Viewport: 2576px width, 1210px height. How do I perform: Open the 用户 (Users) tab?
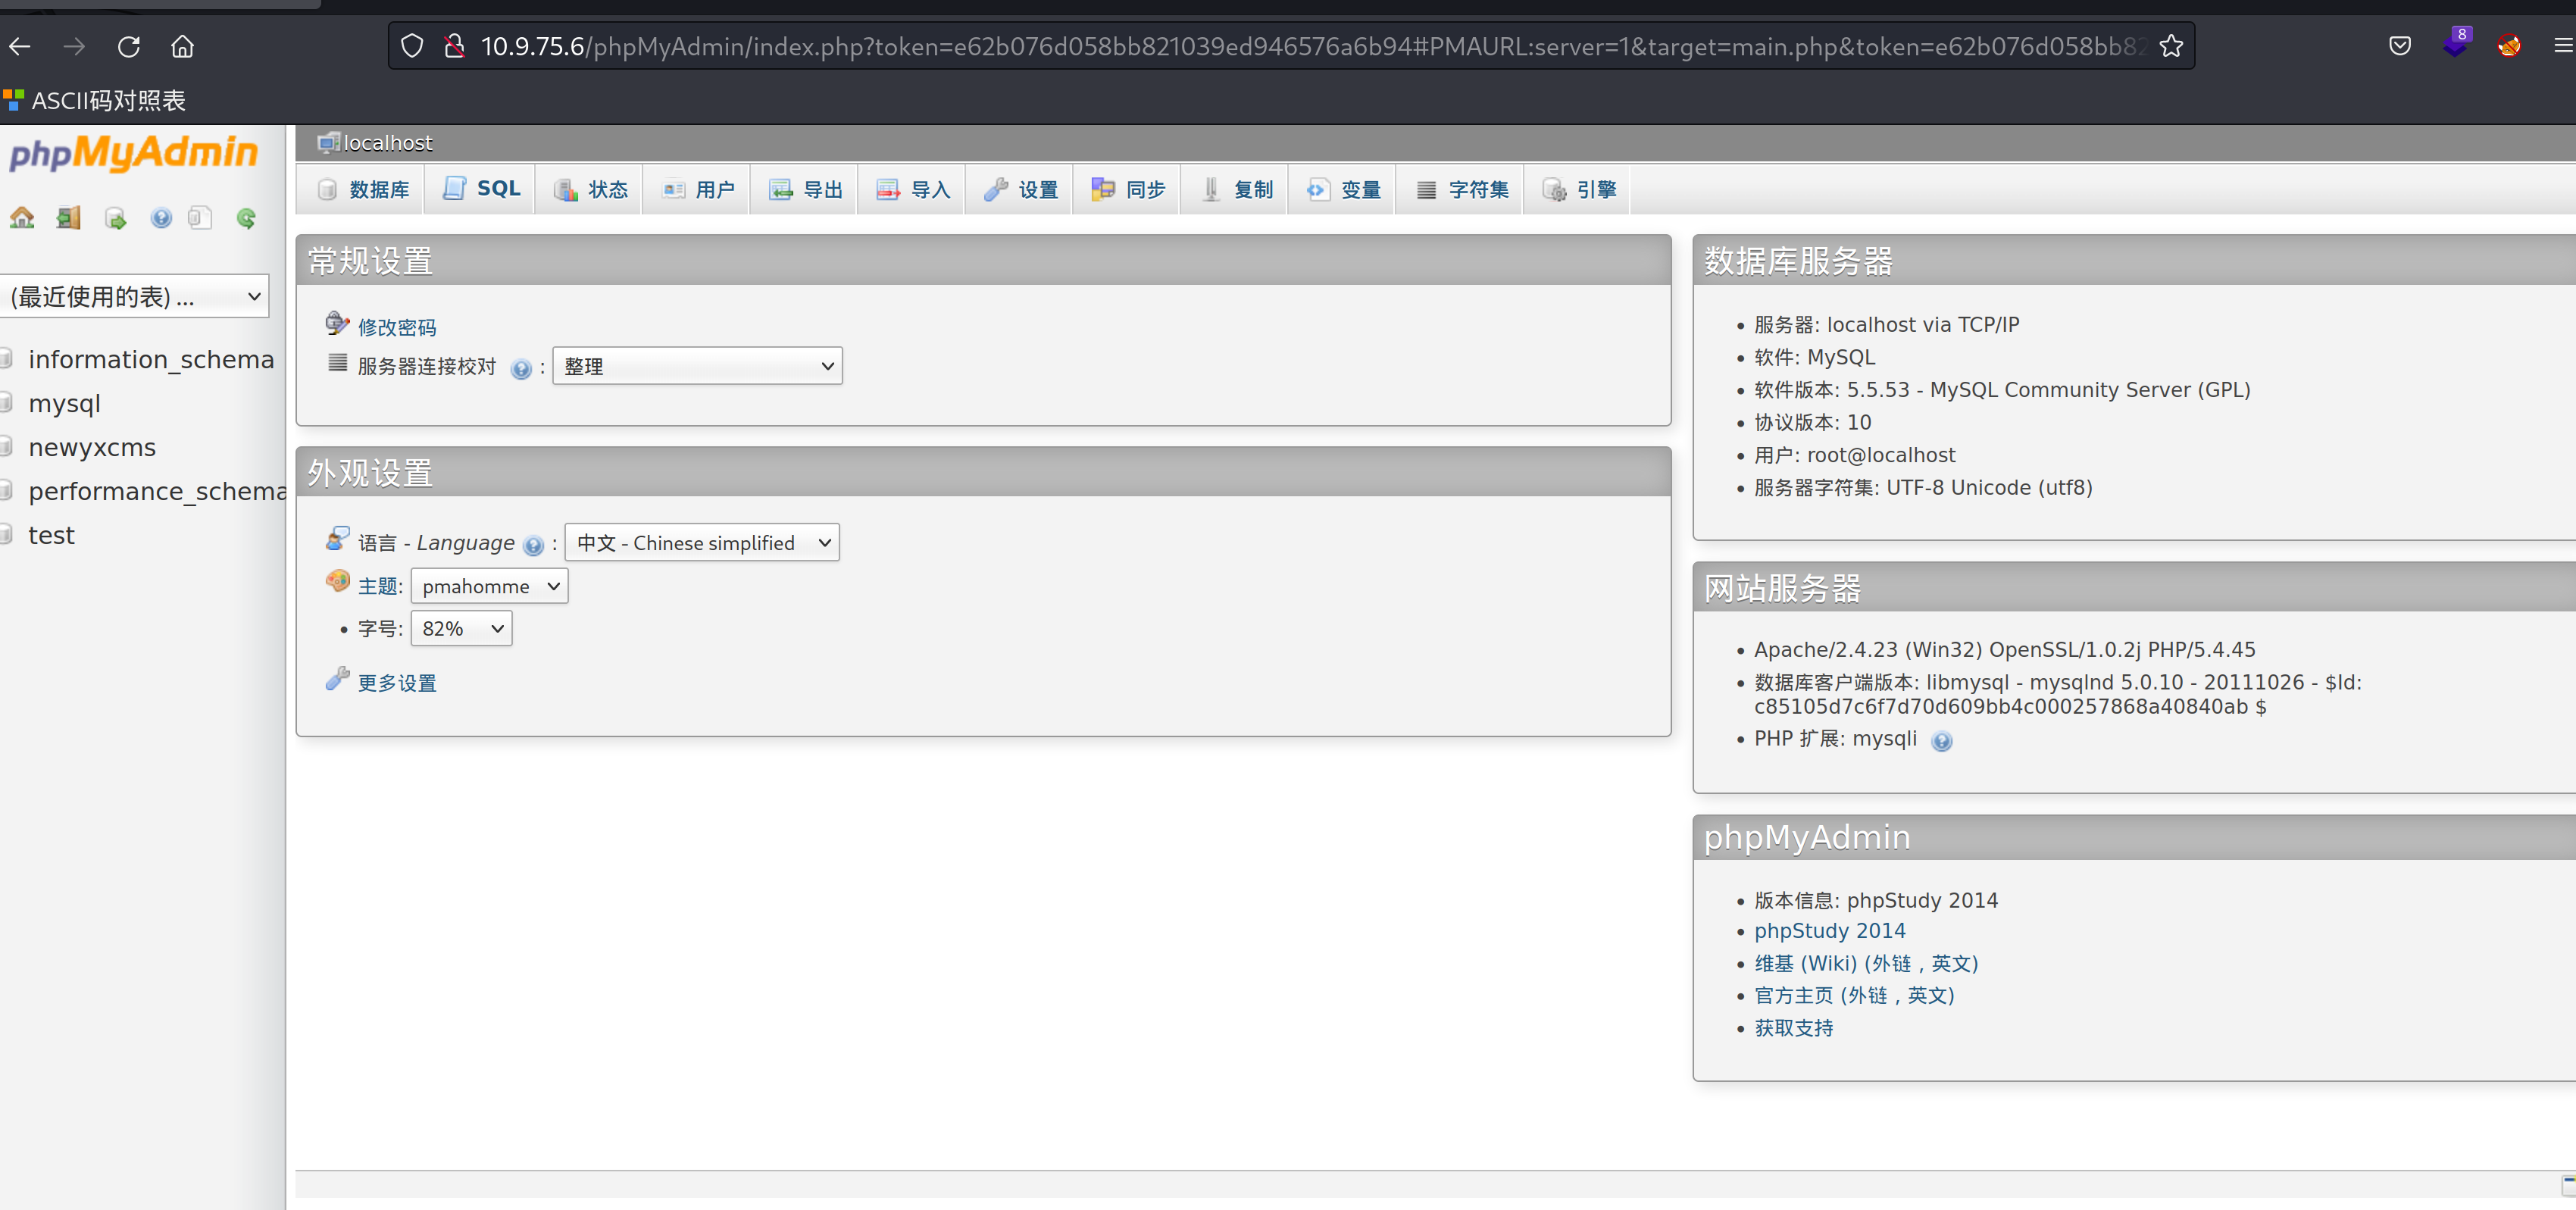point(698,190)
